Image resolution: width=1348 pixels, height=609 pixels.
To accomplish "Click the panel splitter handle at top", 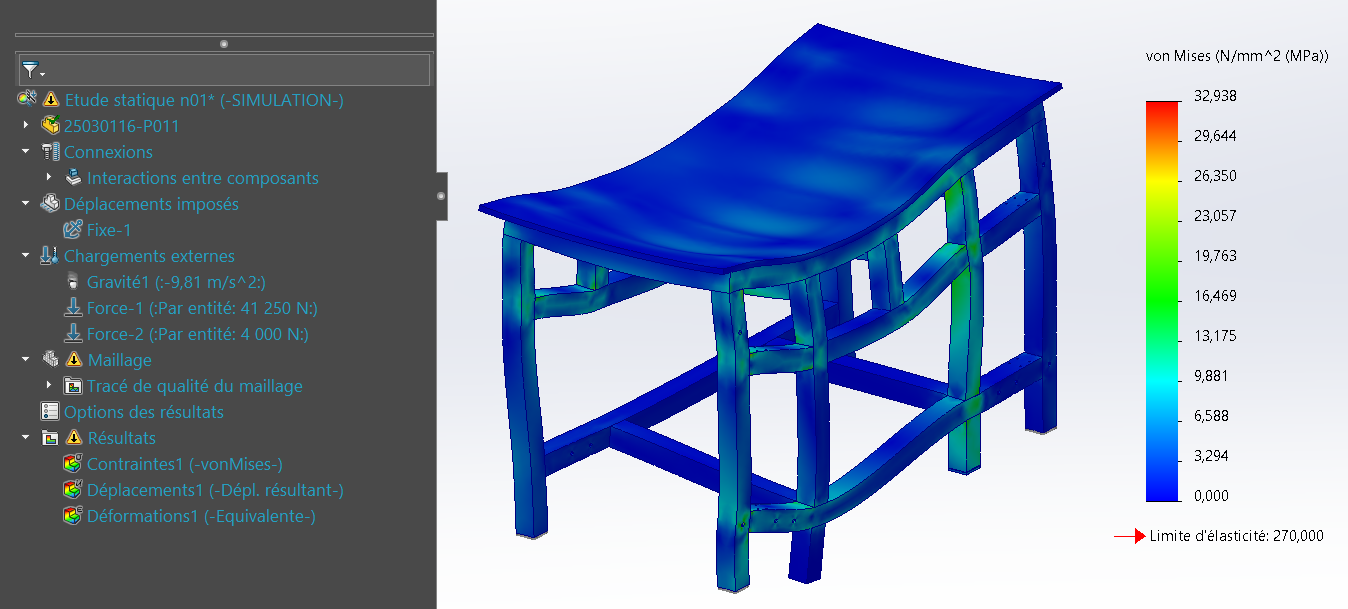I will (224, 44).
